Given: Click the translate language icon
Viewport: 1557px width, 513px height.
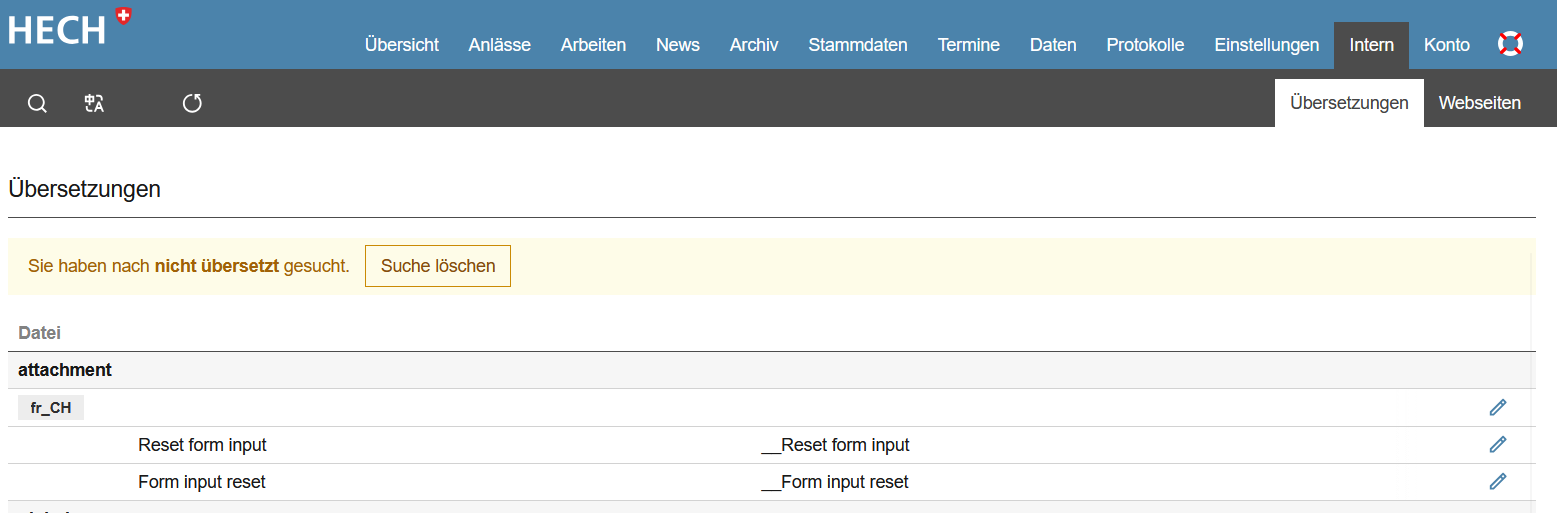Looking at the screenshot, I should (x=94, y=104).
